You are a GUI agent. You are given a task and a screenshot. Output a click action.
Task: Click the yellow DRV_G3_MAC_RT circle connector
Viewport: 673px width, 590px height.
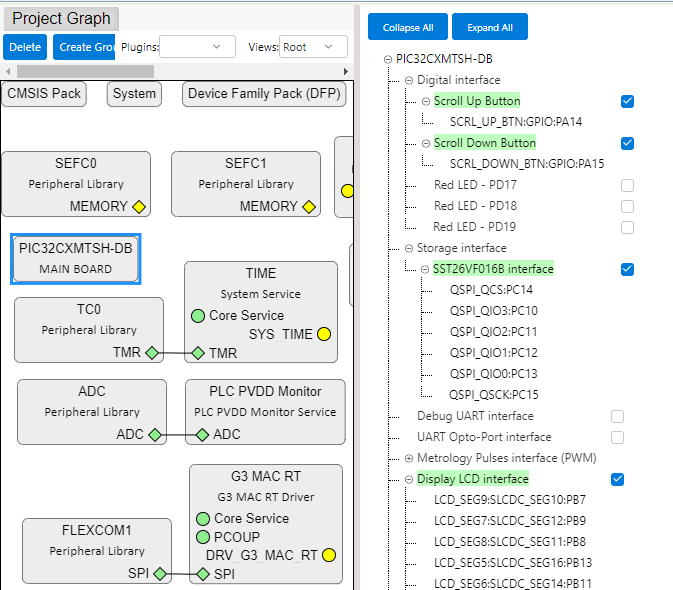(328, 555)
